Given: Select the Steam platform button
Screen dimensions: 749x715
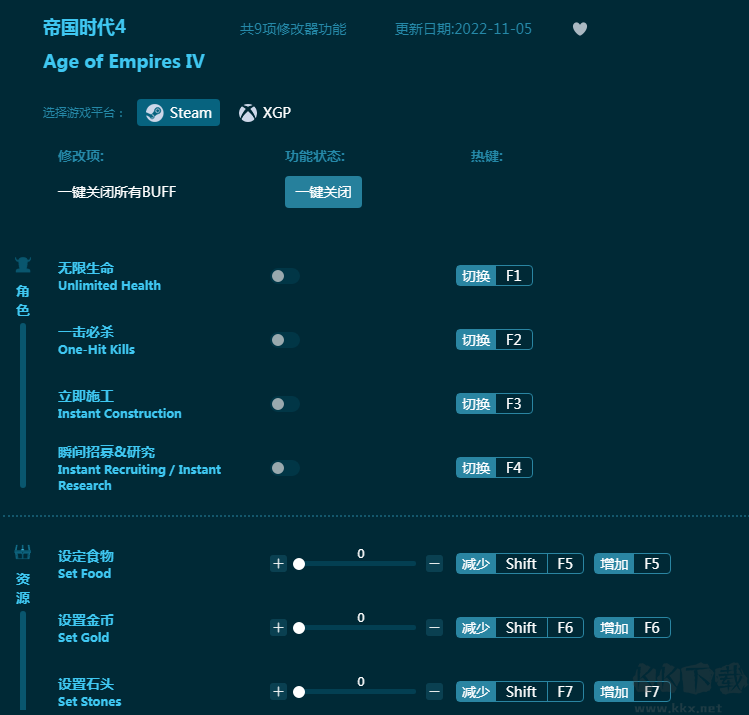Looking at the screenshot, I should click(x=178, y=113).
